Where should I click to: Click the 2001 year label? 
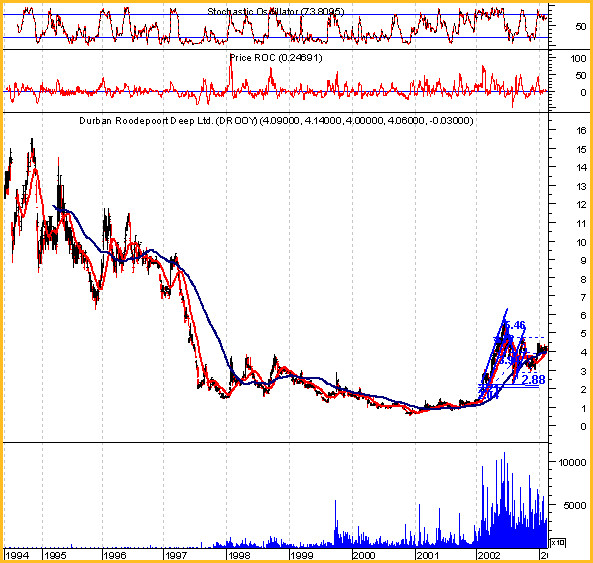pyautogui.click(x=427, y=555)
